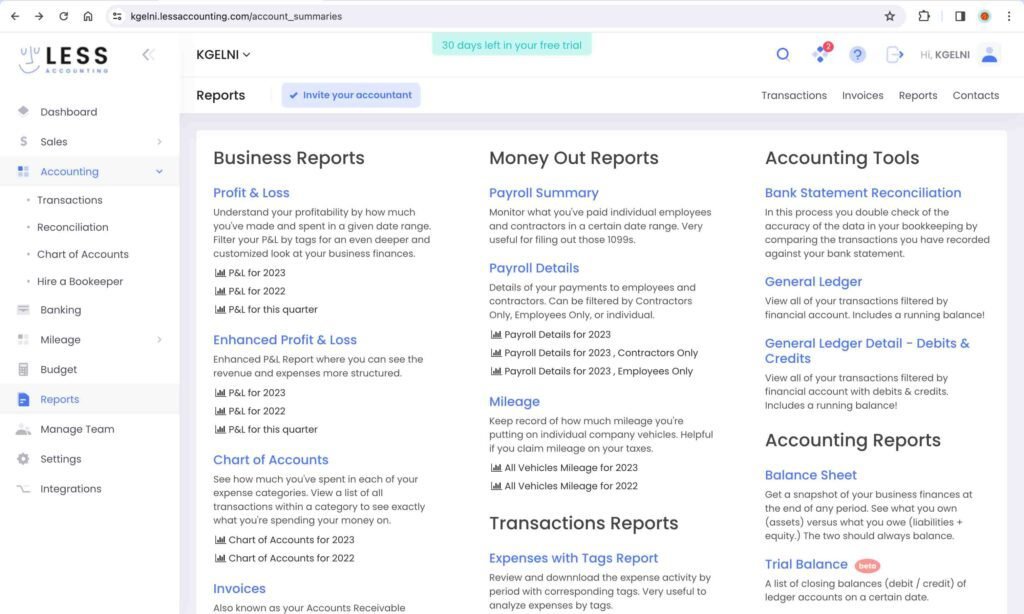
Task: Select the Reports document icon in sidebar
Action: (22, 400)
